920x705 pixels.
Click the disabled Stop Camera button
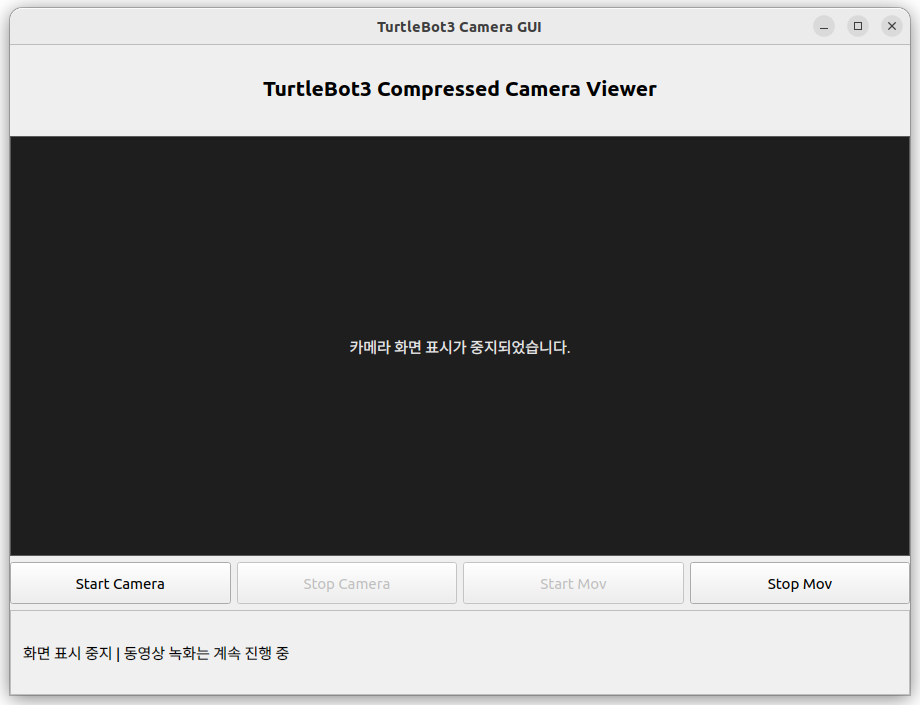click(347, 583)
